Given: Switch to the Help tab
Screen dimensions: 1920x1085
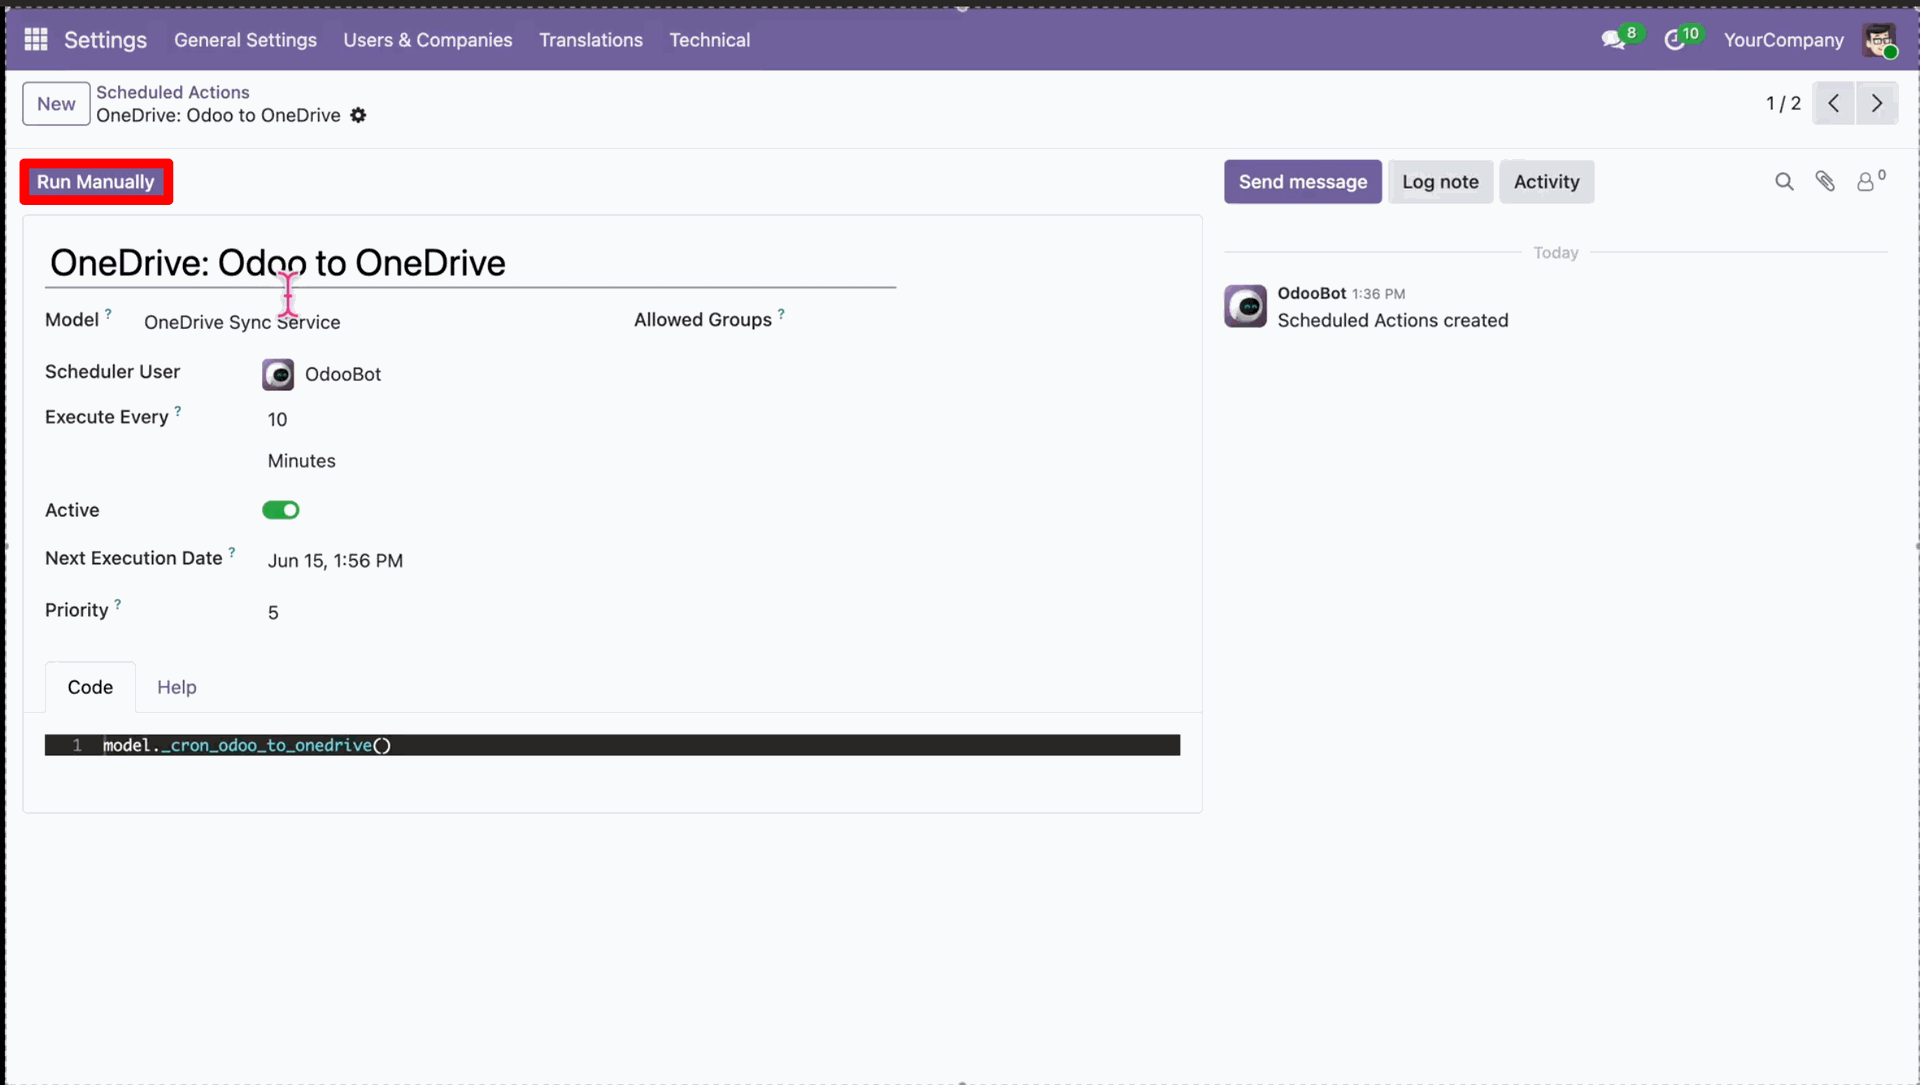Looking at the screenshot, I should [177, 687].
